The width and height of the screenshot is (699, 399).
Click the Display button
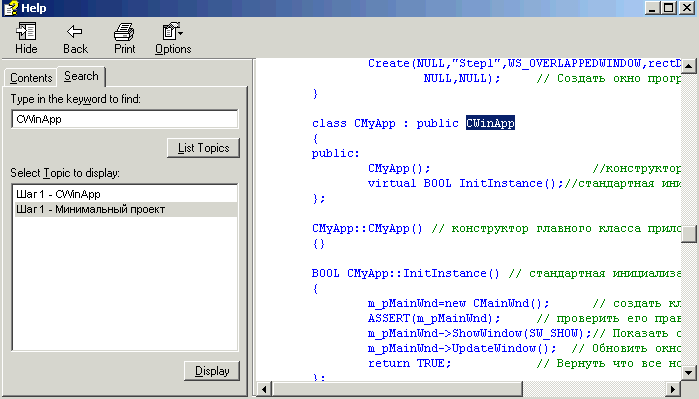pyautogui.click(x=212, y=371)
